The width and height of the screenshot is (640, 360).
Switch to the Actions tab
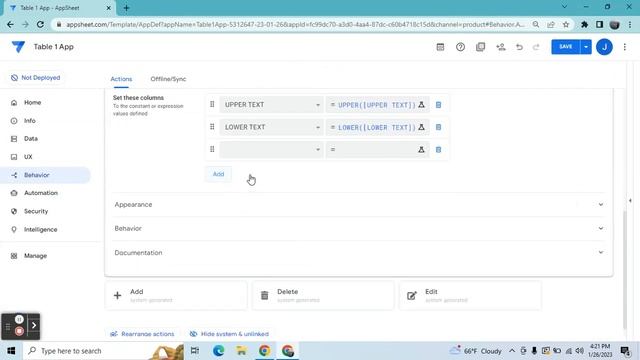coord(121,79)
